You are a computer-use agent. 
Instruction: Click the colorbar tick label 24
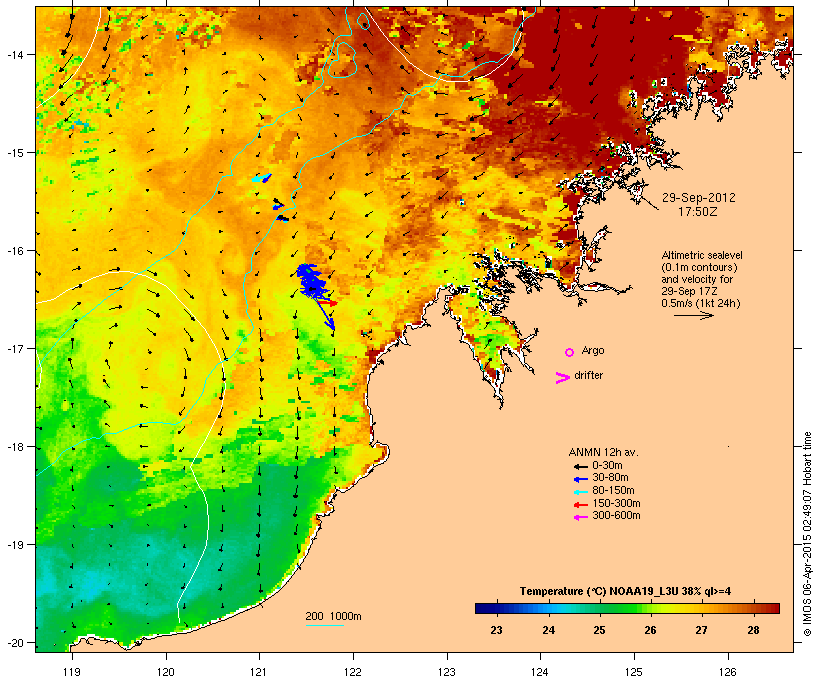[548, 630]
